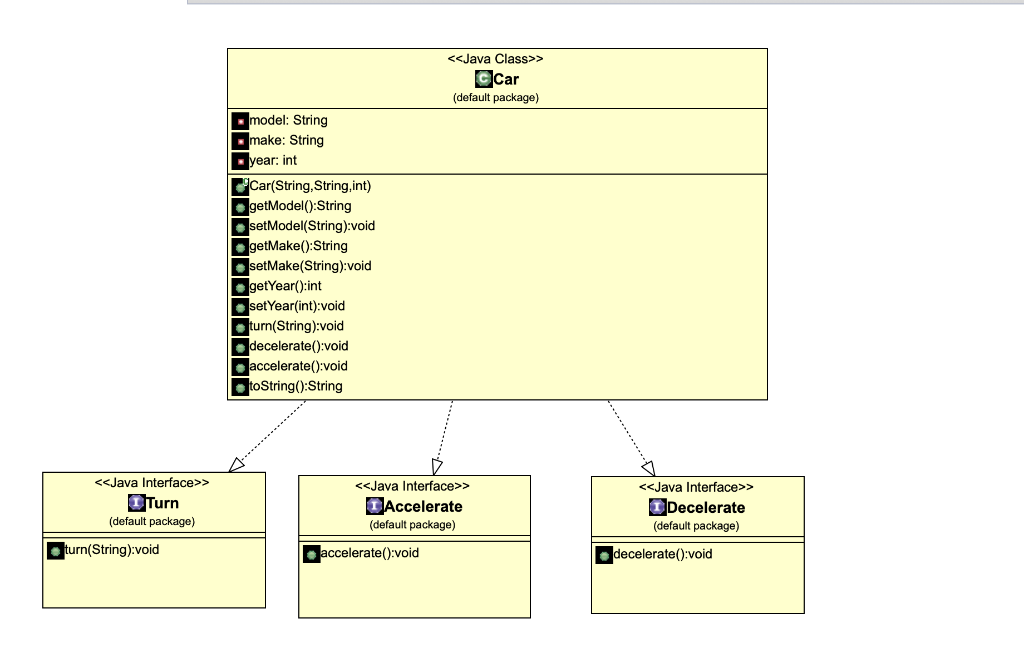Select the Turn interface icon

pos(136,502)
